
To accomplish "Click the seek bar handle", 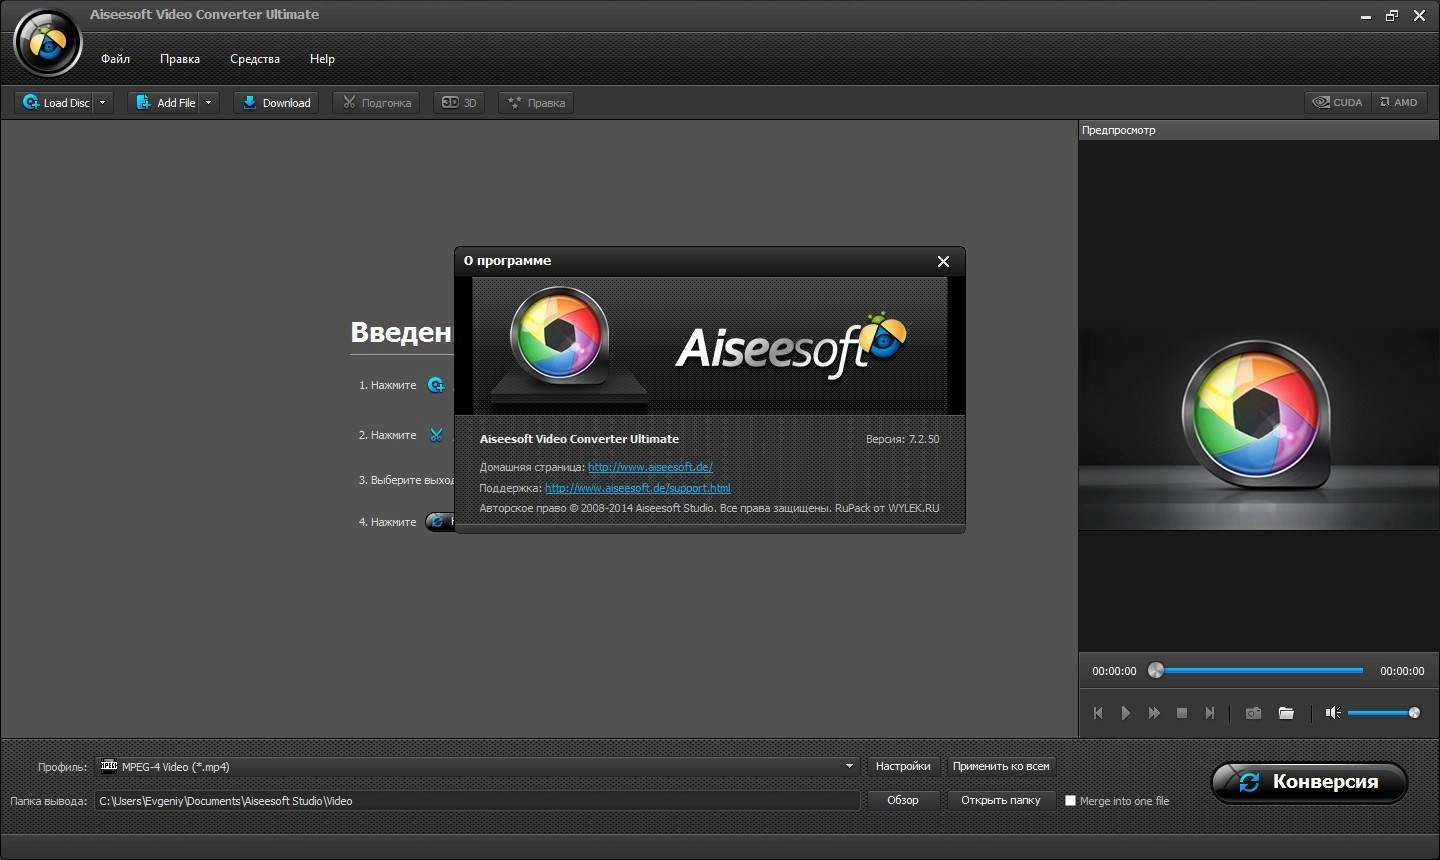I will (1156, 670).
